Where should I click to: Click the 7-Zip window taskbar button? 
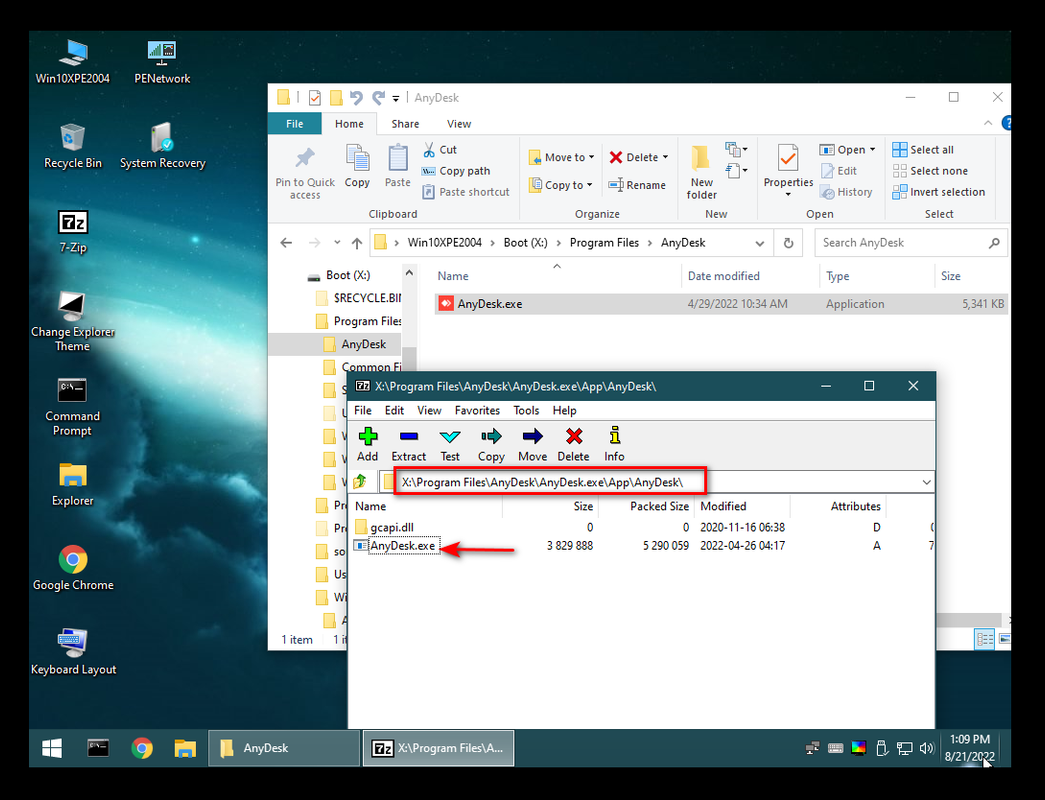coord(439,748)
